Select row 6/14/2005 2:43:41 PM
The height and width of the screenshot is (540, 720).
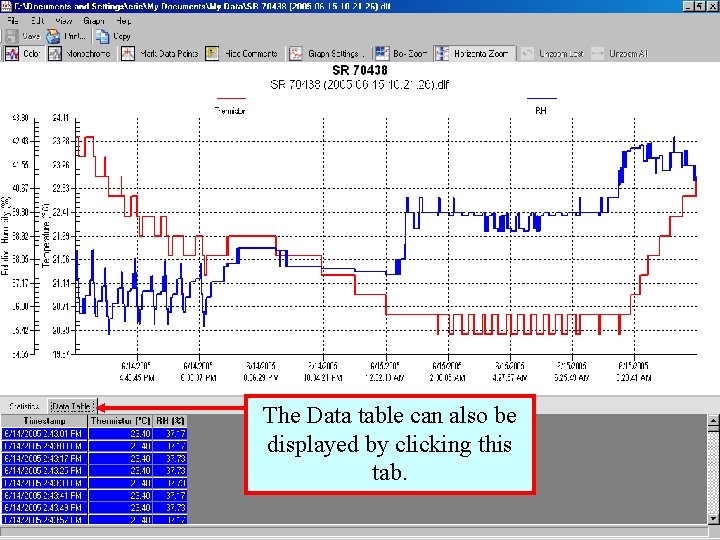tap(94, 495)
